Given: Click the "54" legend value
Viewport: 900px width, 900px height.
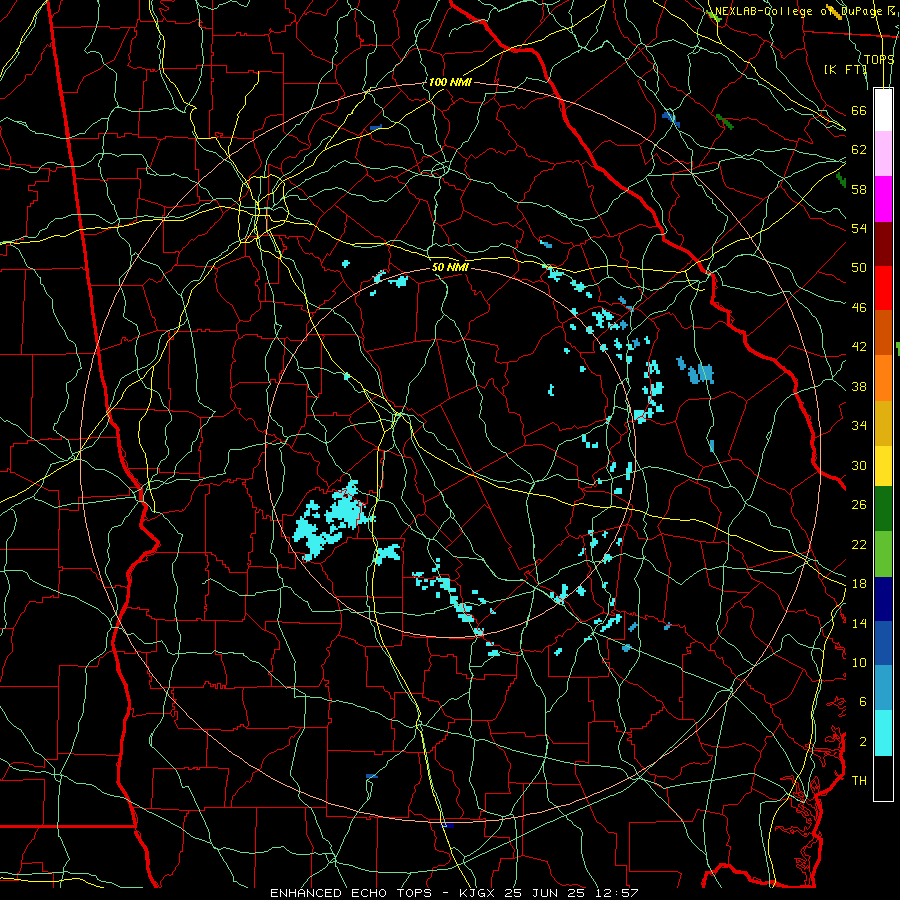Looking at the screenshot, I should coord(859,228).
